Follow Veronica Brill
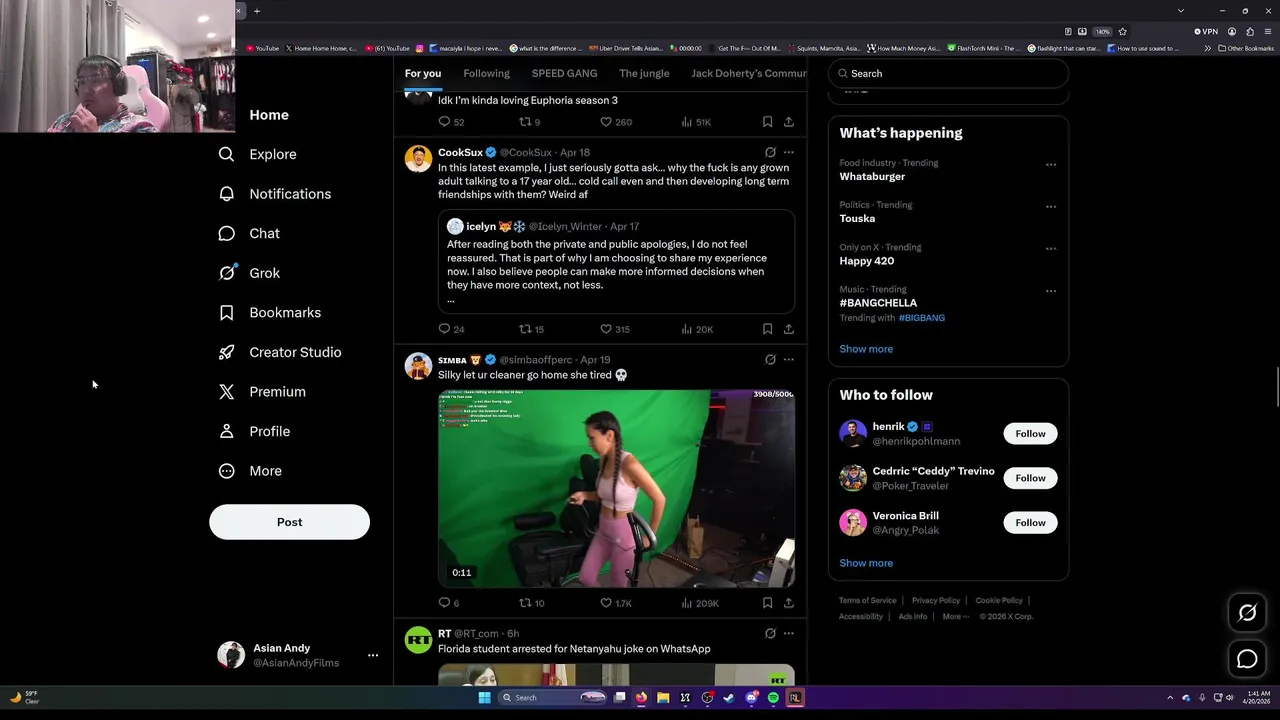This screenshot has width=1280, height=720. pos(1030,523)
